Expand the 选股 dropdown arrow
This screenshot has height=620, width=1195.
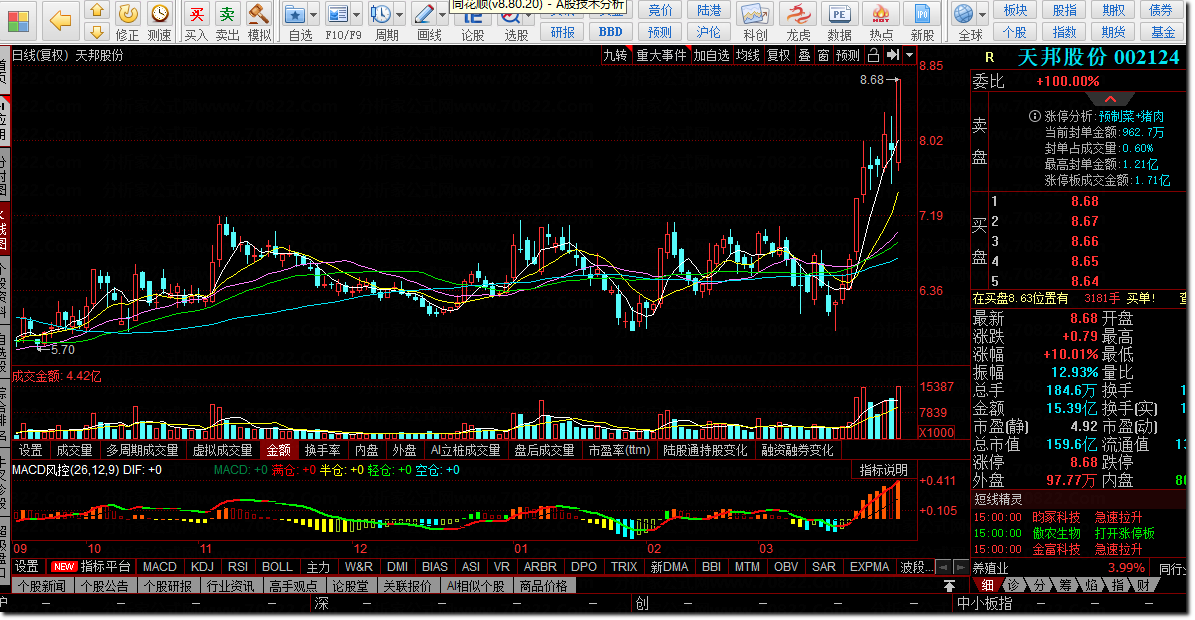pos(528,15)
